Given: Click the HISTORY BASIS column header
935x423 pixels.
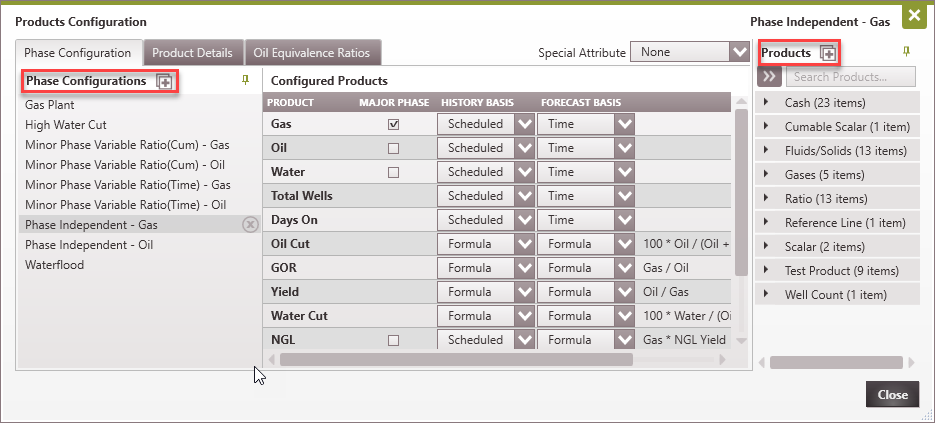Looking at the screenshot, I should point(476,102).
